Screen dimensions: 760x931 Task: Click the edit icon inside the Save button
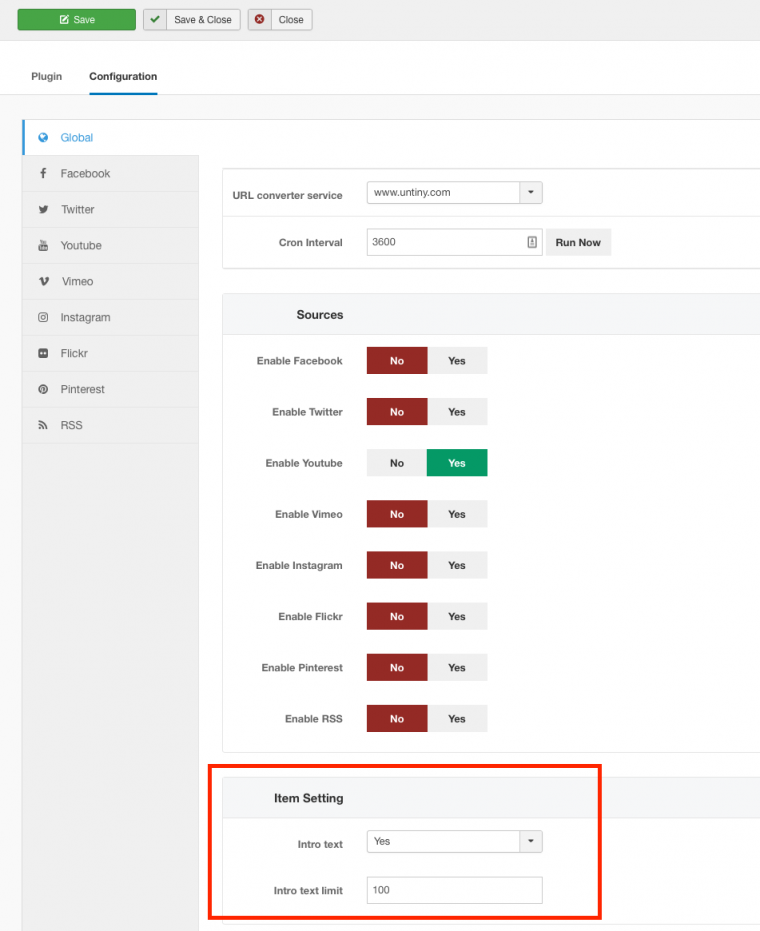pos(64,20)
